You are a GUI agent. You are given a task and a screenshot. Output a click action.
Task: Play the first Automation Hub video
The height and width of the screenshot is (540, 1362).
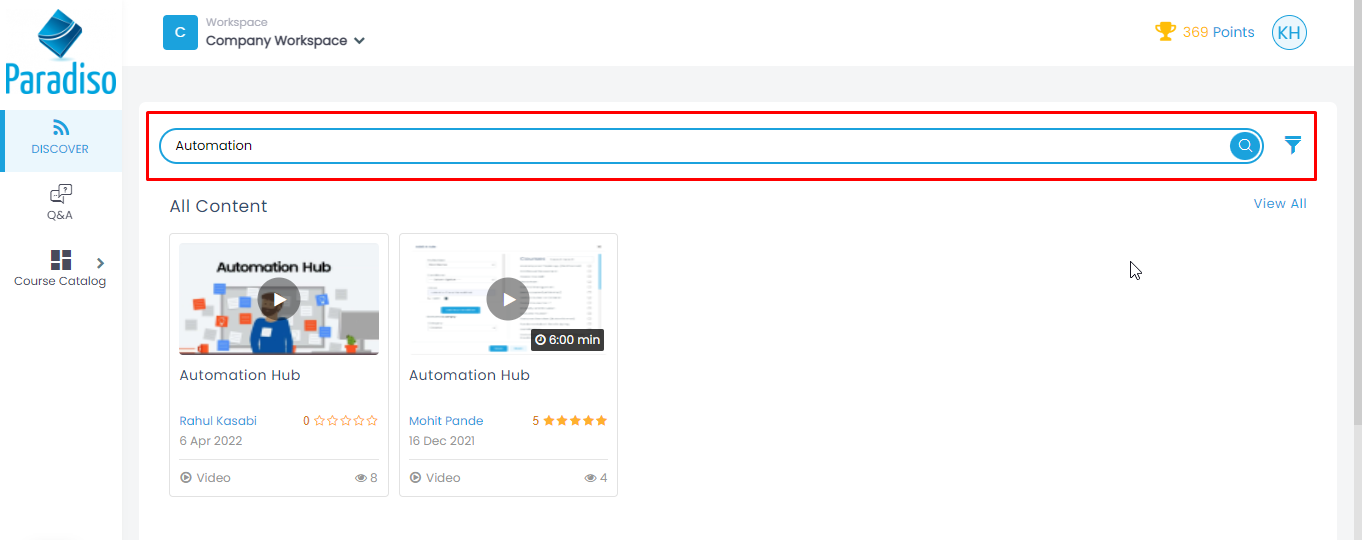[279, 299]
